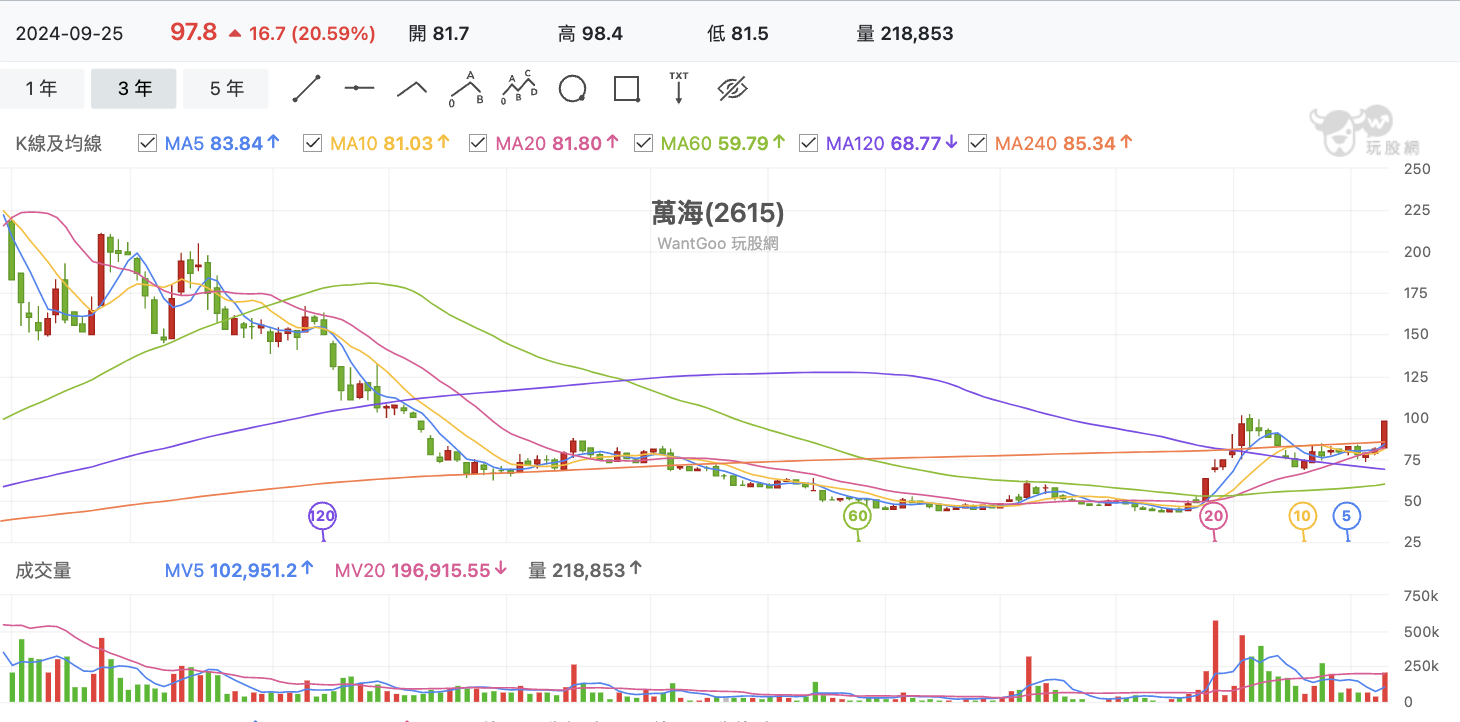1460x722 pixels.
Task: Select the angle polyline drawing tool
Action: 412,89
